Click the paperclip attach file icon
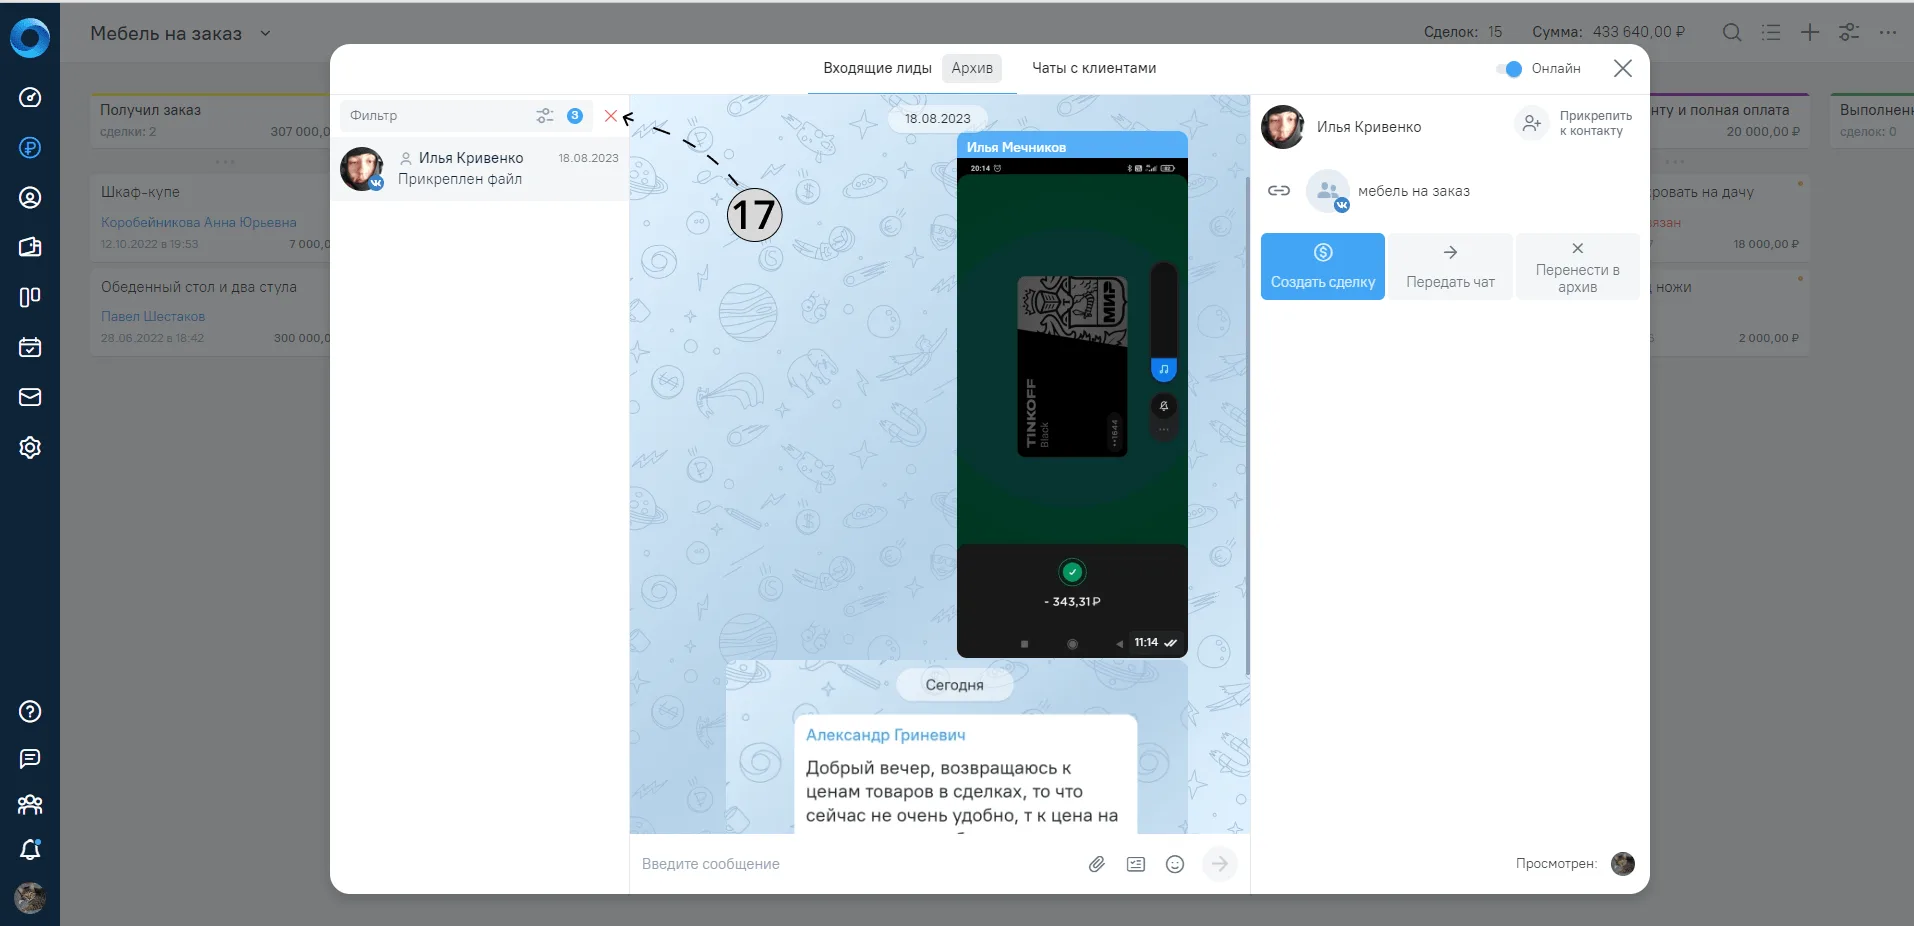This screenshot has height=926, width=1914. [x=1097, y=864]
